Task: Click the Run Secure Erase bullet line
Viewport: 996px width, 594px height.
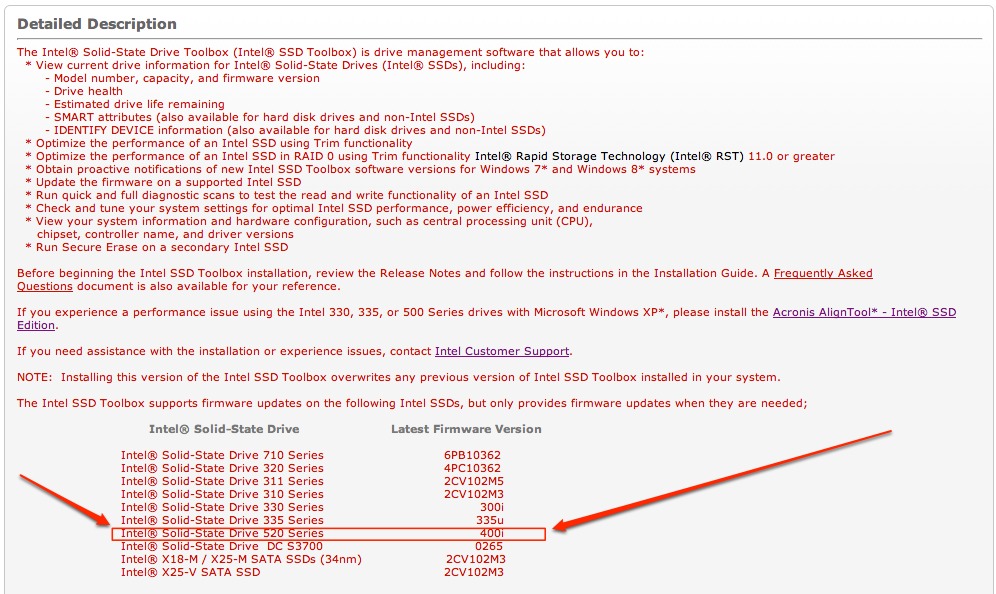Action: pyautogui.click(x=157, y=247)
